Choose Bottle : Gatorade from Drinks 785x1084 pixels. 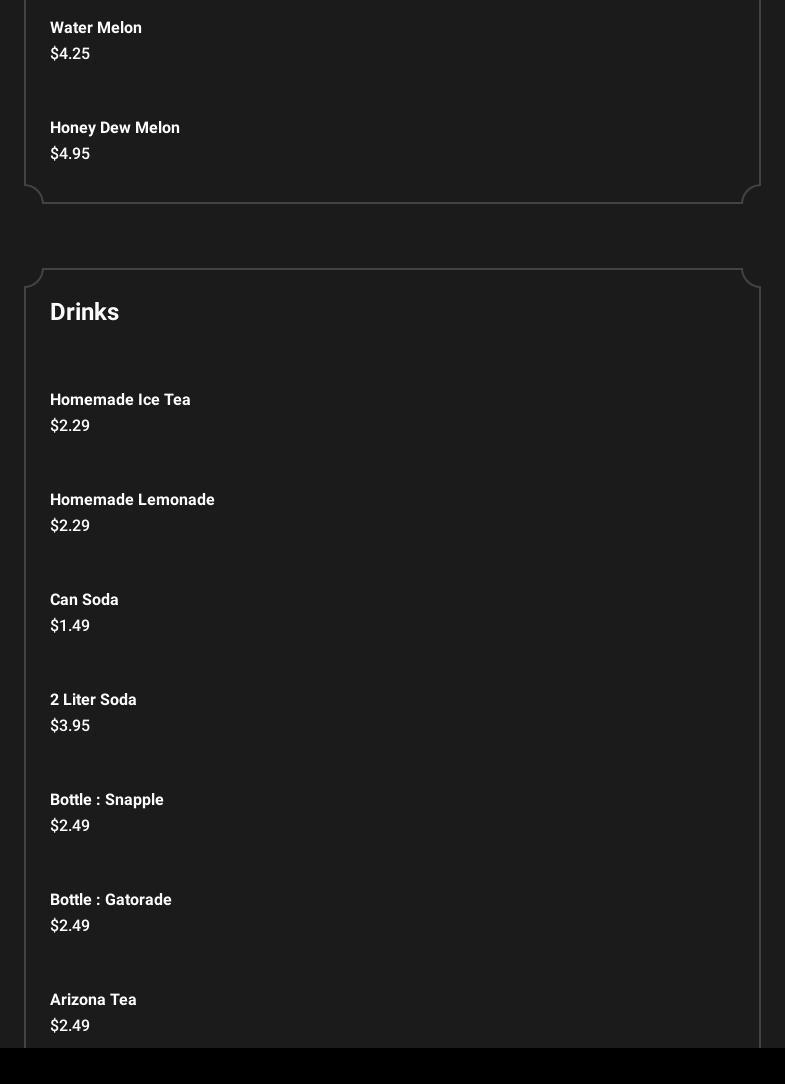pyautogui.click(x=111, y=900)
